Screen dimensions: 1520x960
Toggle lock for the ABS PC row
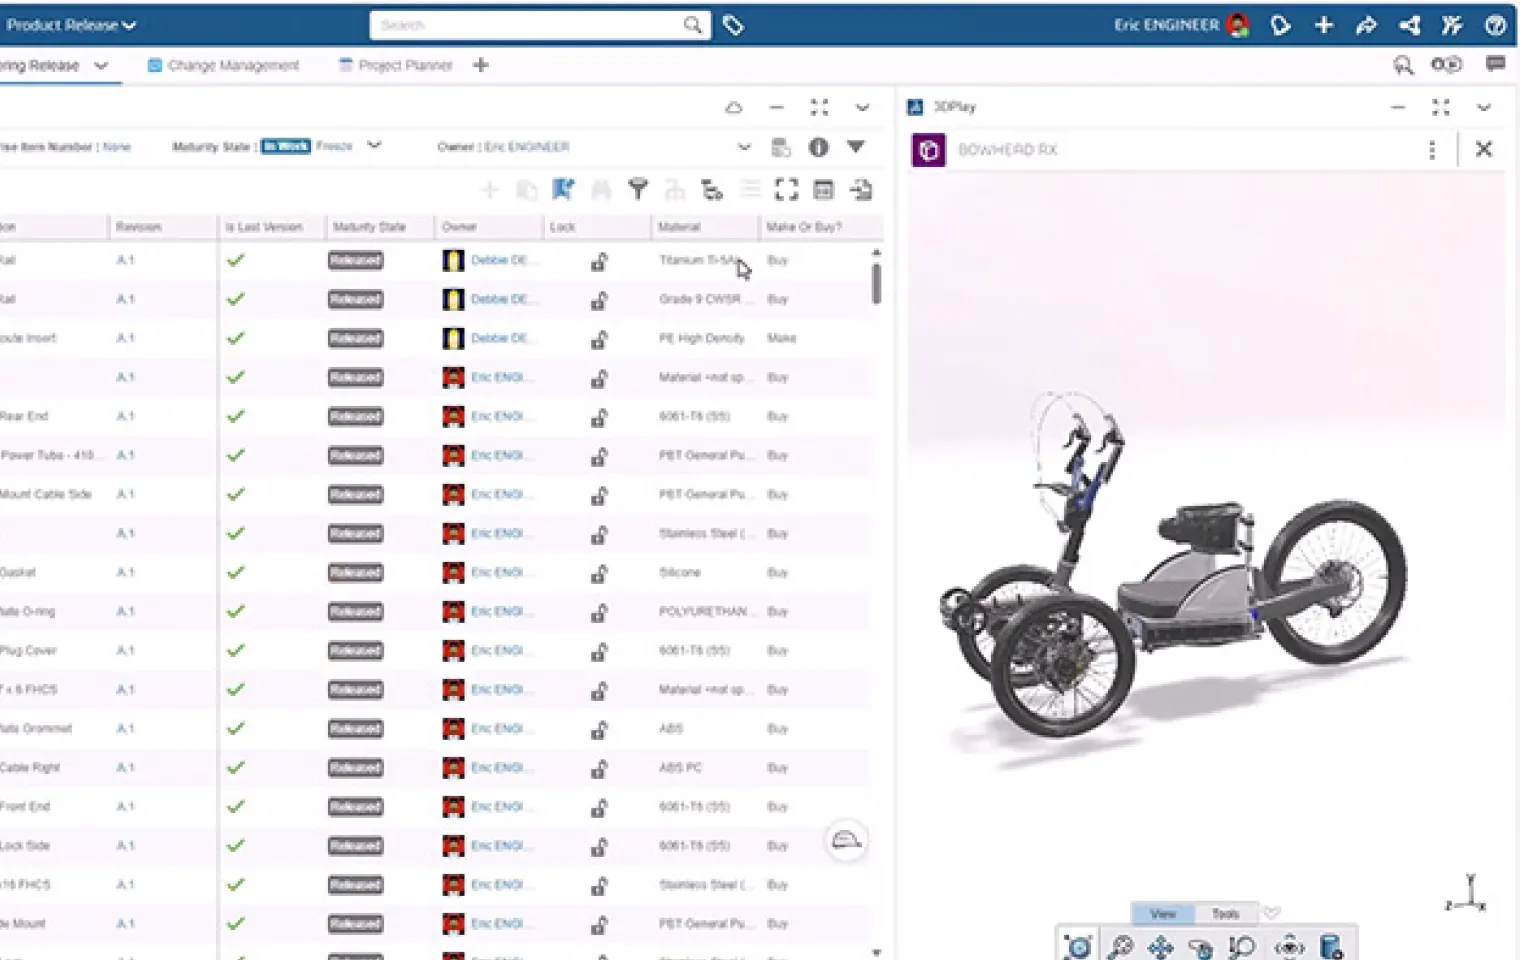coord(598,769)
